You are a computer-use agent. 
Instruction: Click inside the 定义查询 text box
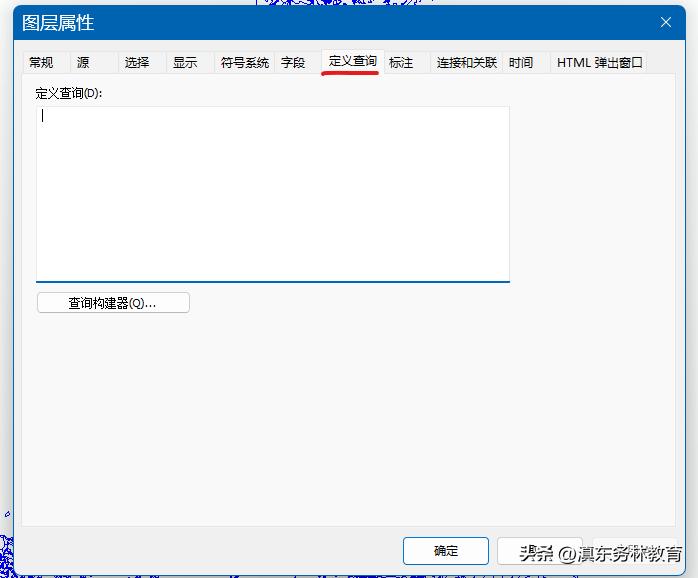tap(273, 194)
